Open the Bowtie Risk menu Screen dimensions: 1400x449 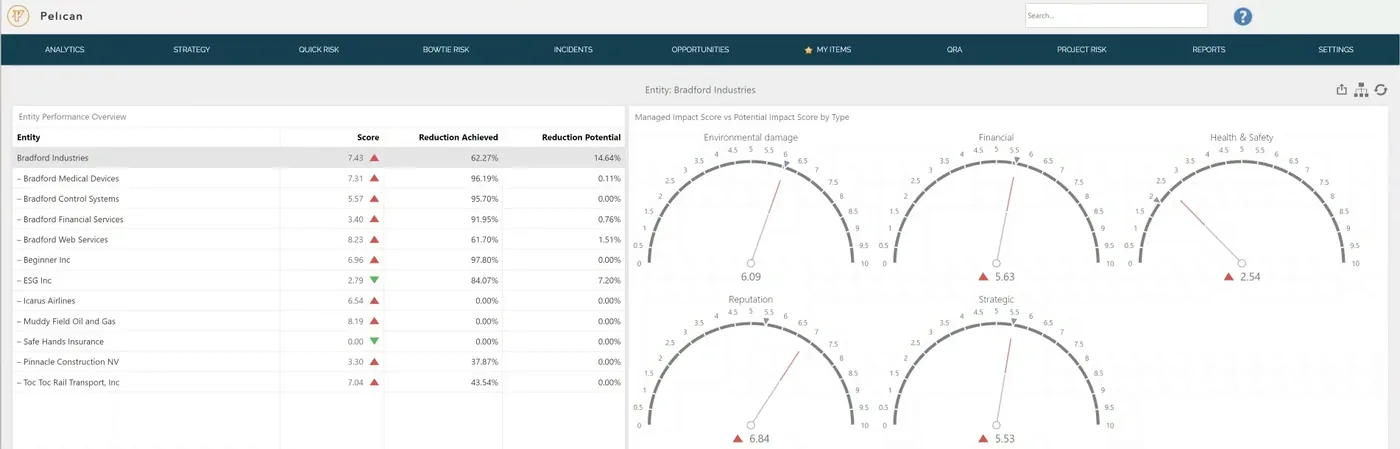[x=446, y=49]
